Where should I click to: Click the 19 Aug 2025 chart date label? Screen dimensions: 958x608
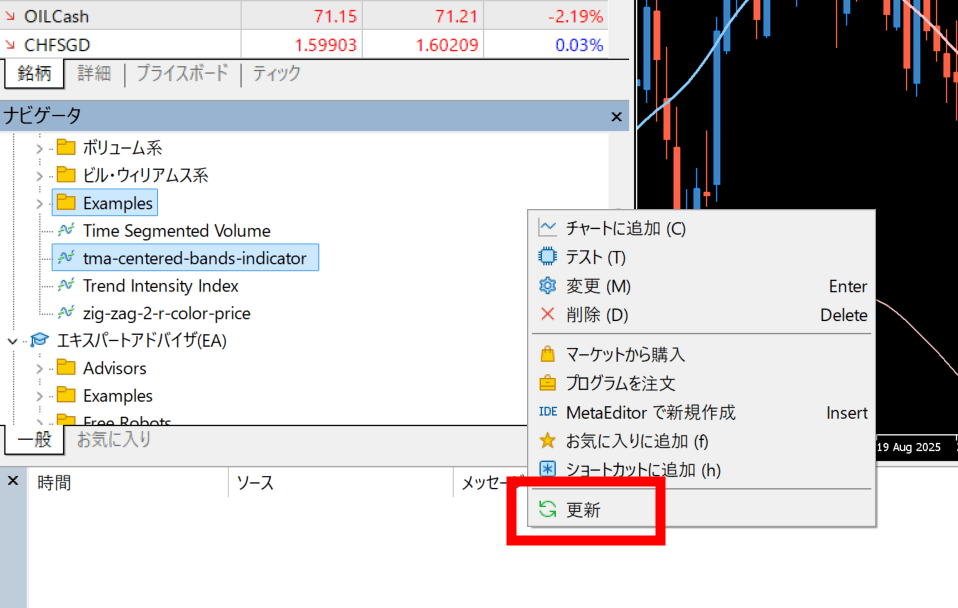[909, 447]
